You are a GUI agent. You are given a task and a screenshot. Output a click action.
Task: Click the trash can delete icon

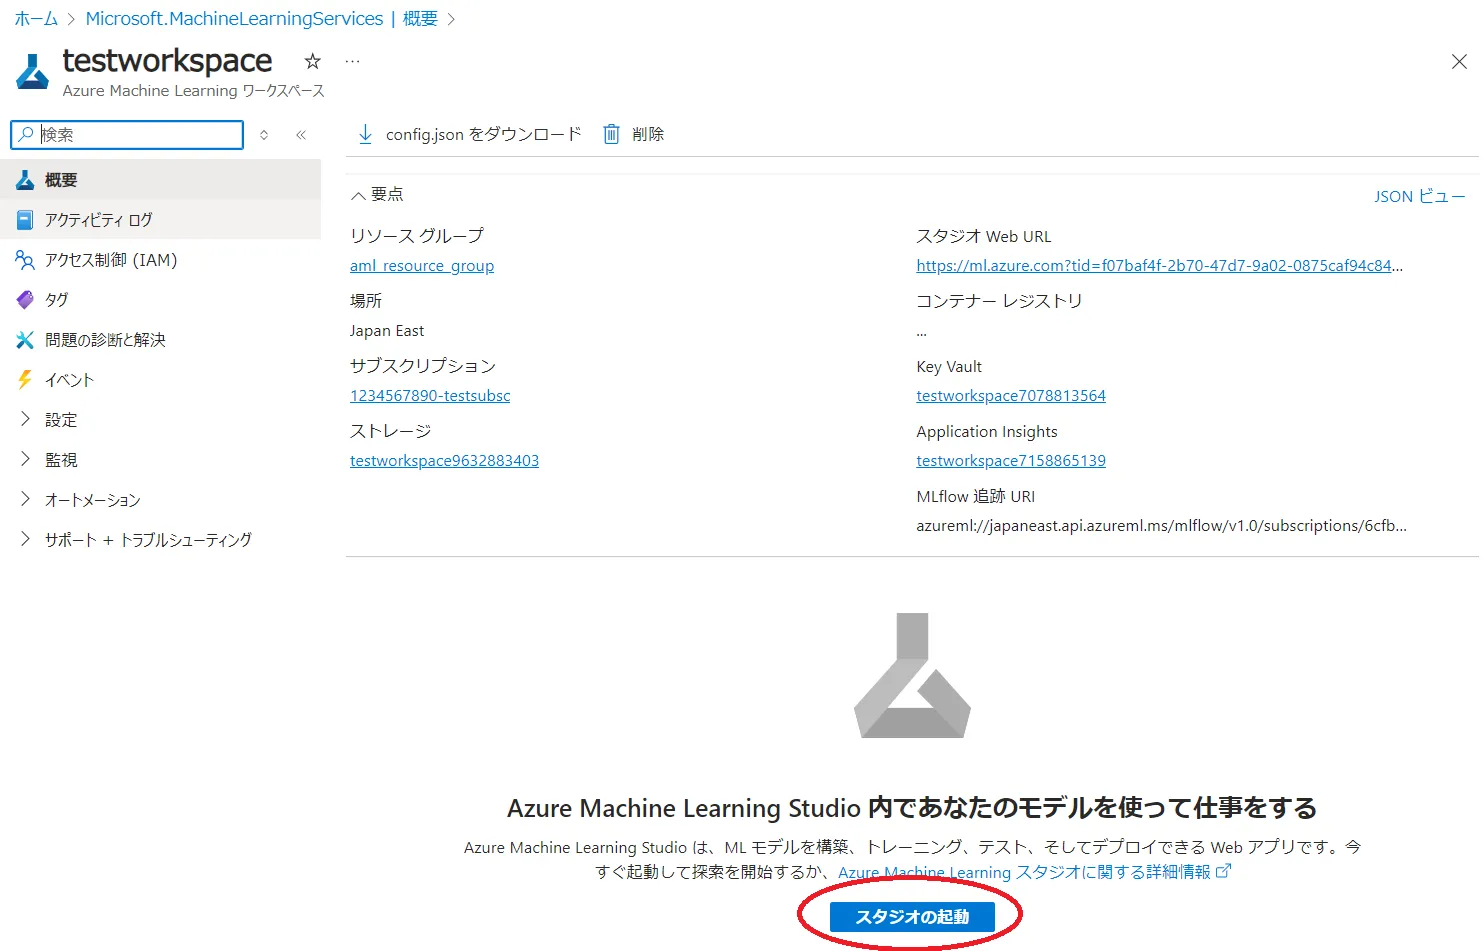point(611,134)
